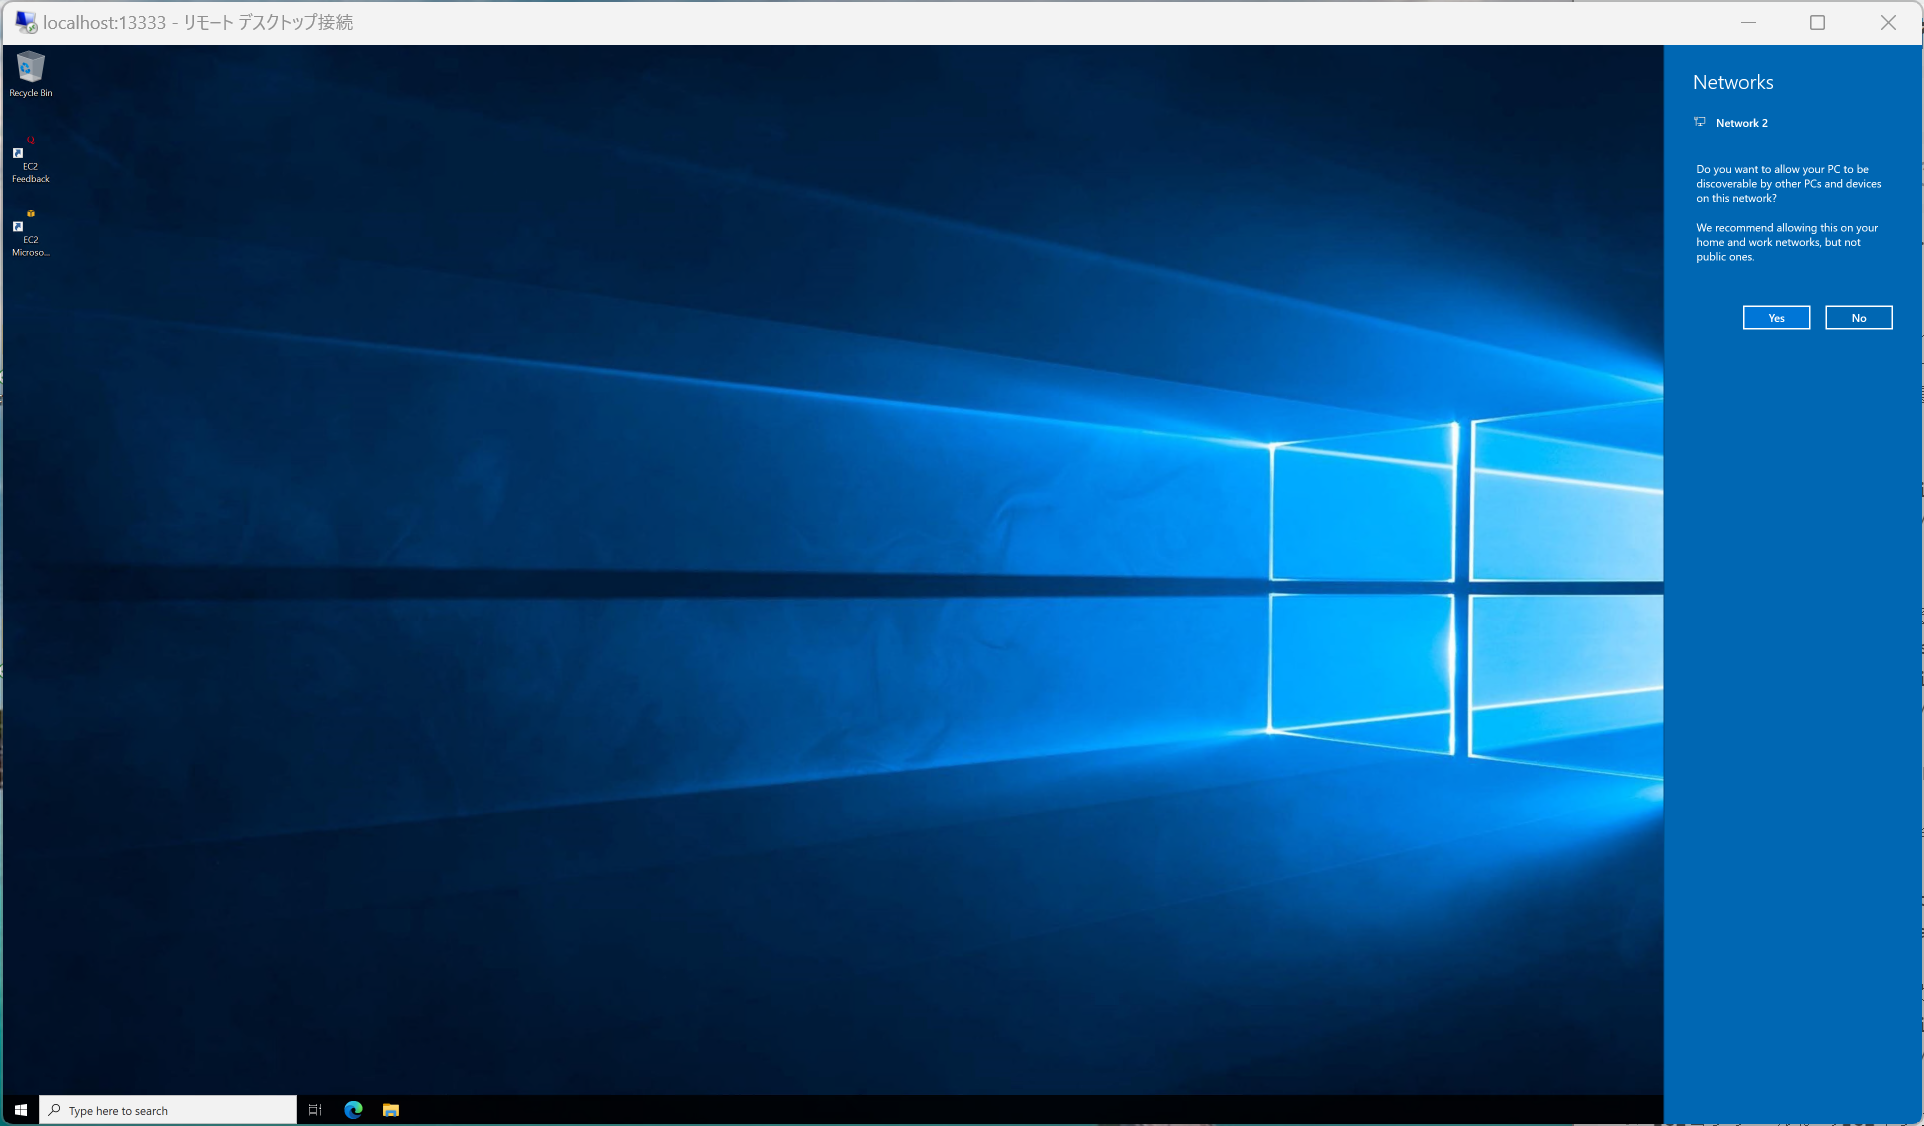Click the Networks panel heading
Viewport: 1924px width, 1126px height.
tap(1733, 83)
